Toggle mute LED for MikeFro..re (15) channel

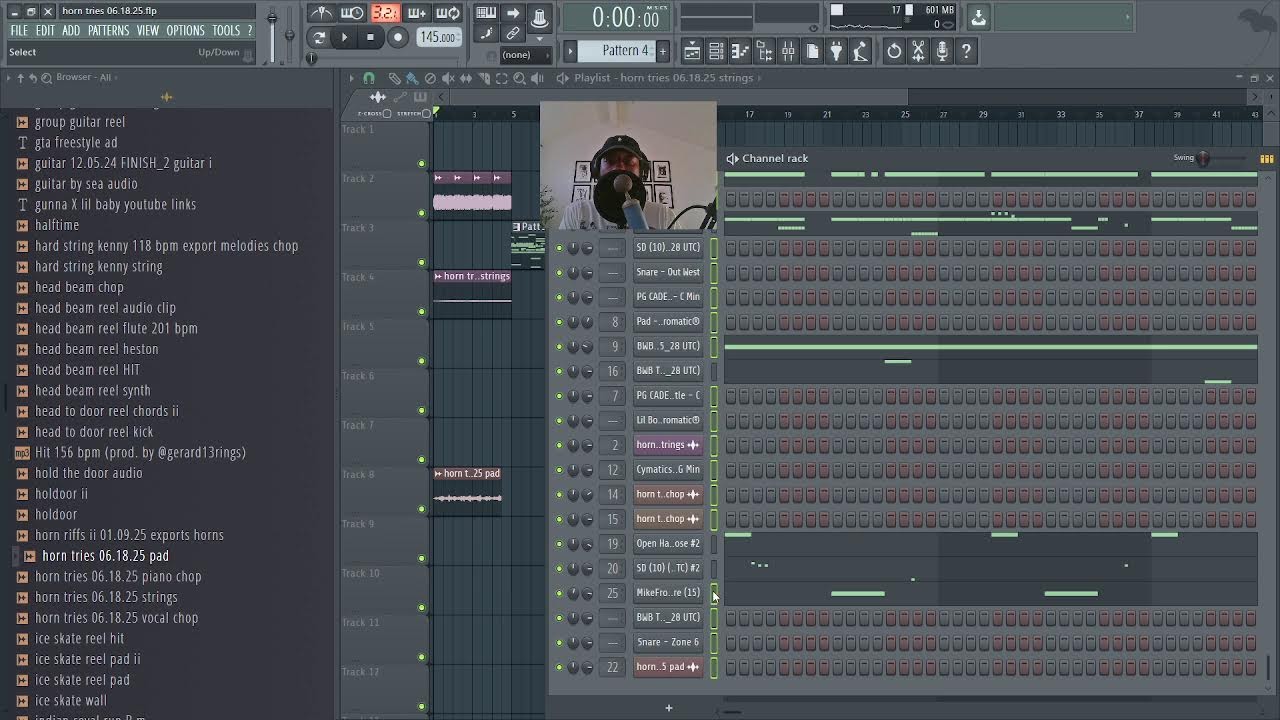point(559,593)
